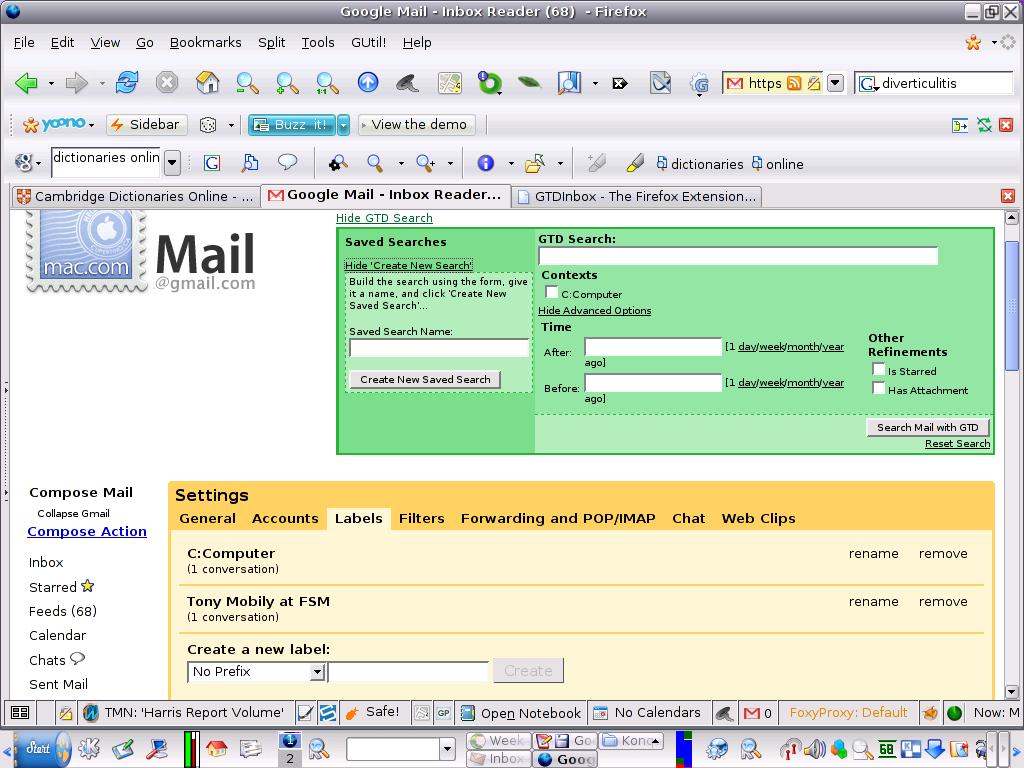Click the speech bubble icon in the Google toolbar
This screenshot has width=1024, height=768.
click(287, 162)
